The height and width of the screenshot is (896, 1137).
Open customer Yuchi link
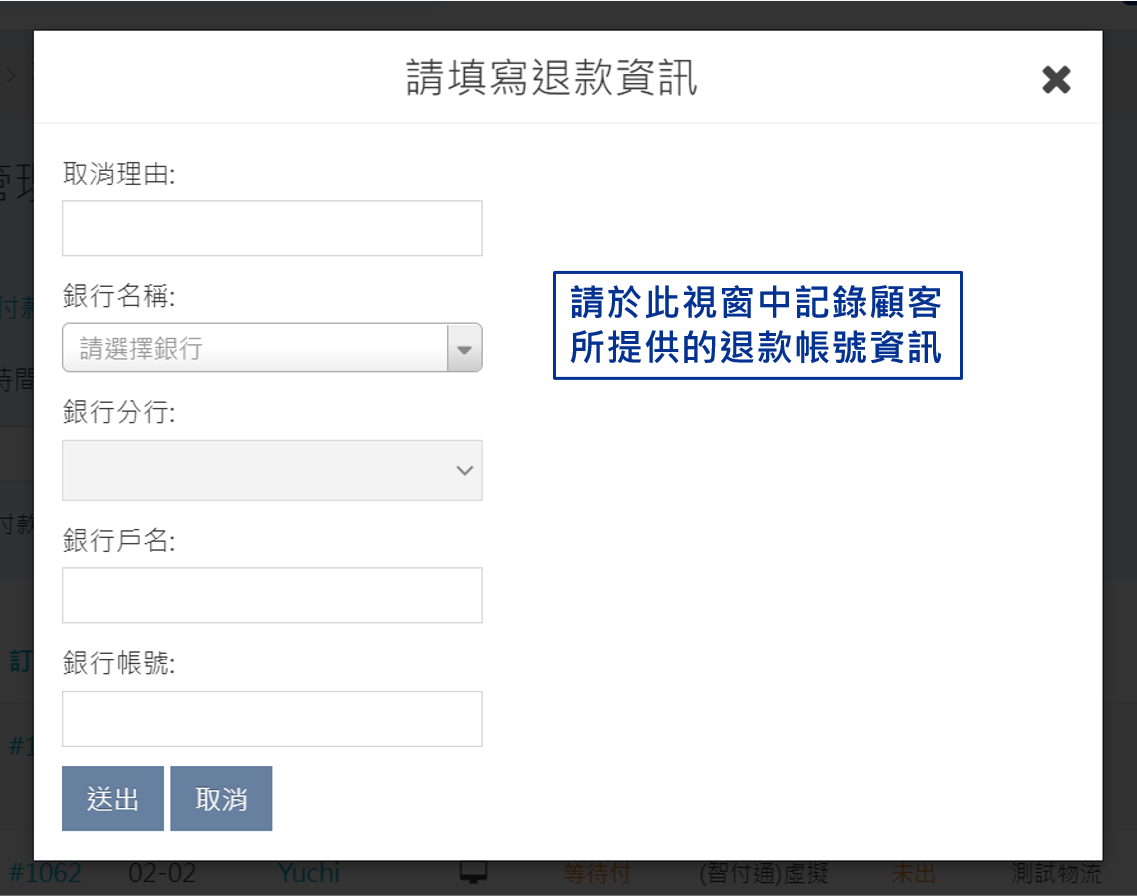(309, 873)
